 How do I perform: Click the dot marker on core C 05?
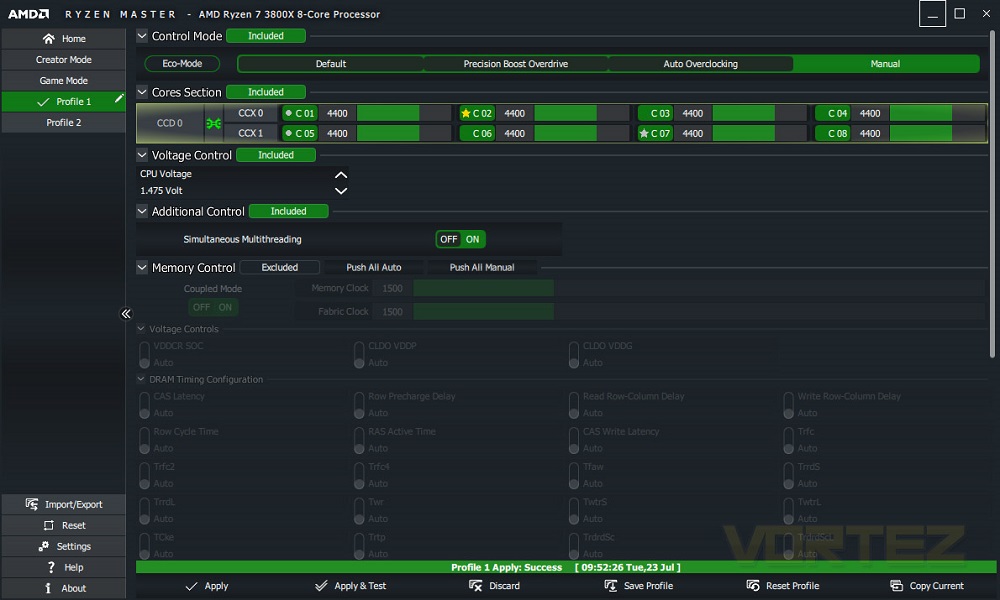(288, 133)
